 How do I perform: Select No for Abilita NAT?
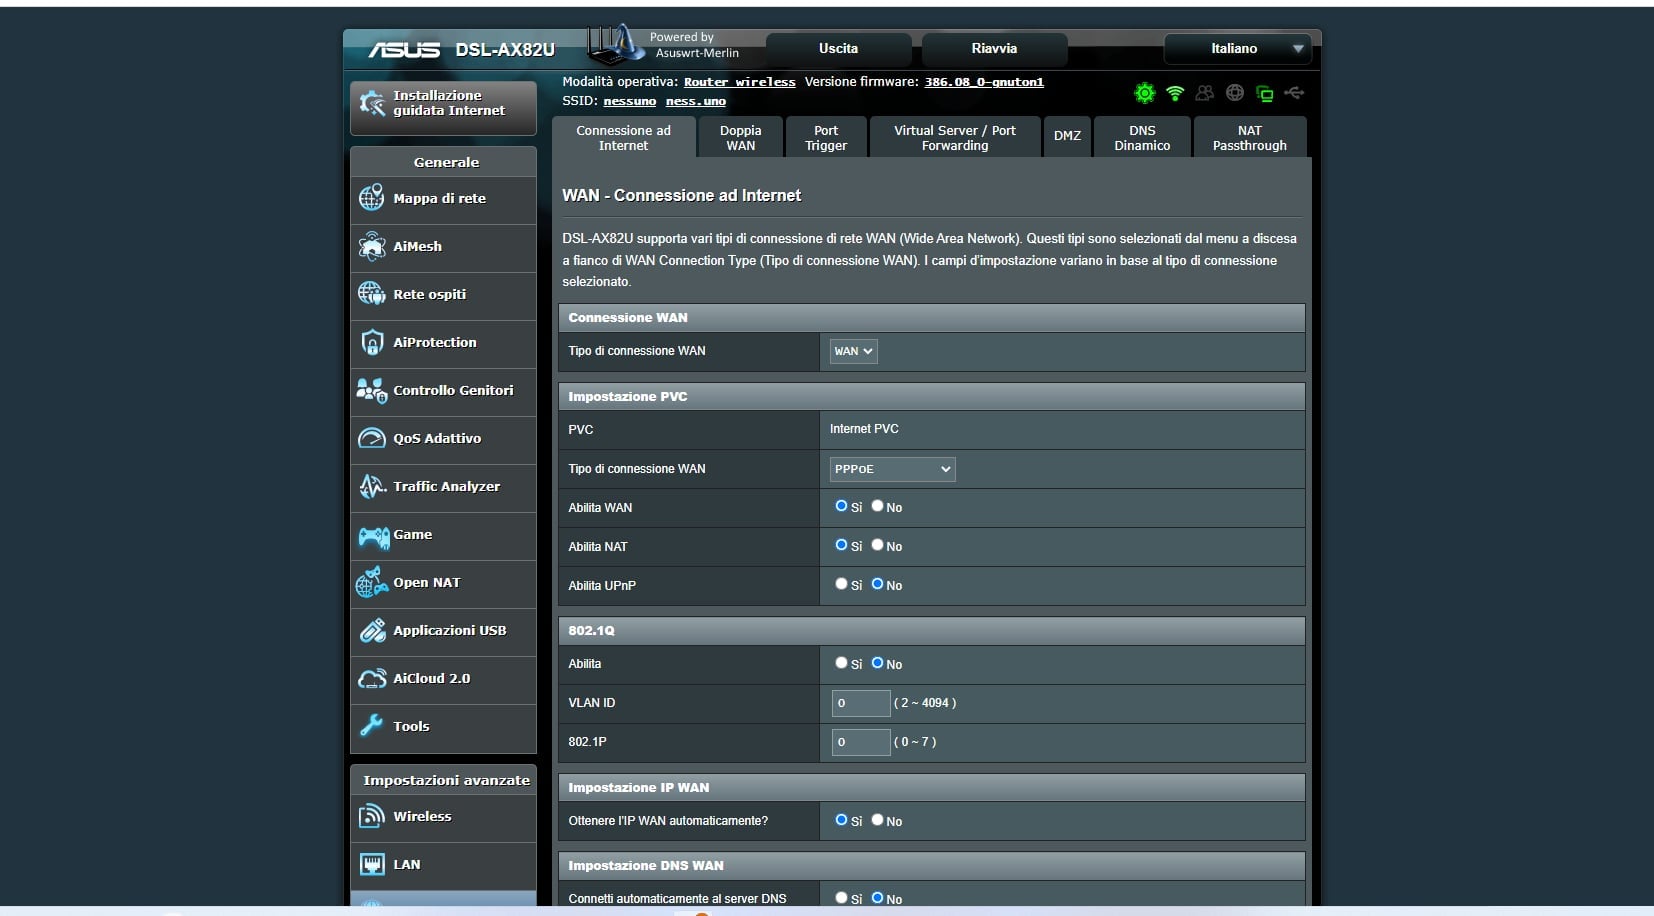click(x=877, y=545)
